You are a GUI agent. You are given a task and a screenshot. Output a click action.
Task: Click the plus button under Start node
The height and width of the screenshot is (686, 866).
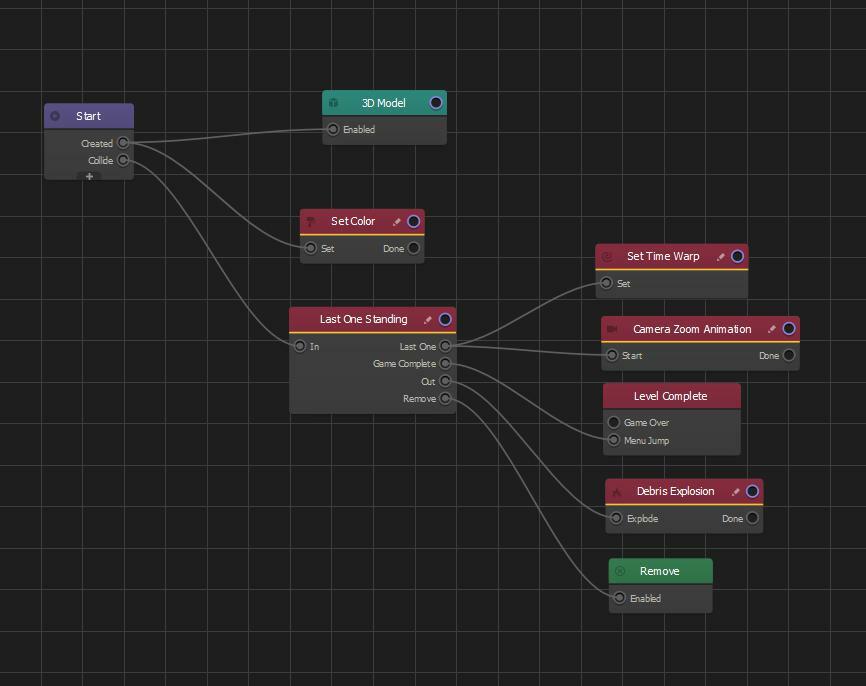pos(89,176)
